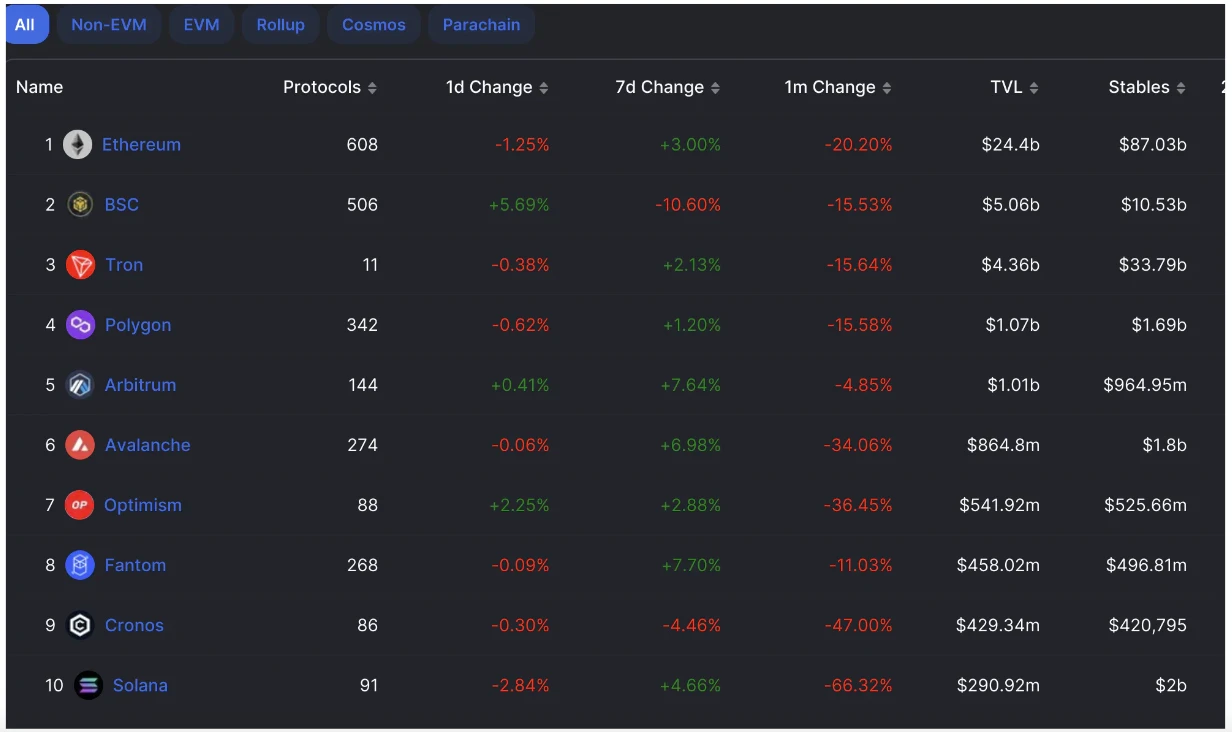Click the Stables column header label

point(1139,87)
